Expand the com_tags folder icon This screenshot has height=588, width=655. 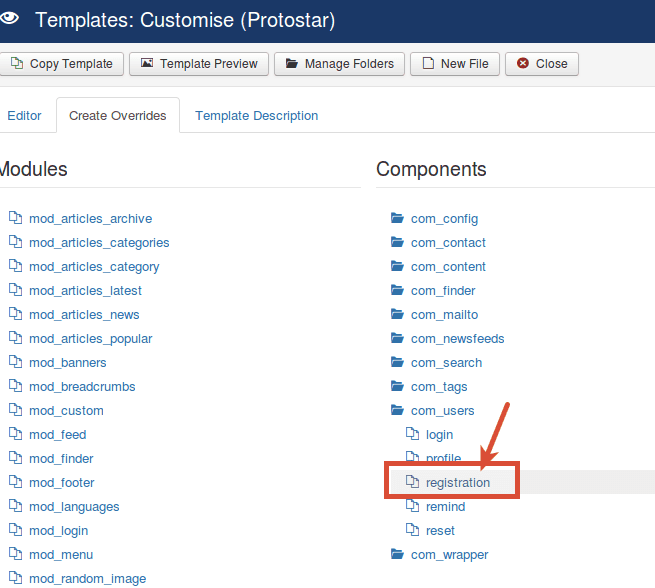[x=397, y=386]
